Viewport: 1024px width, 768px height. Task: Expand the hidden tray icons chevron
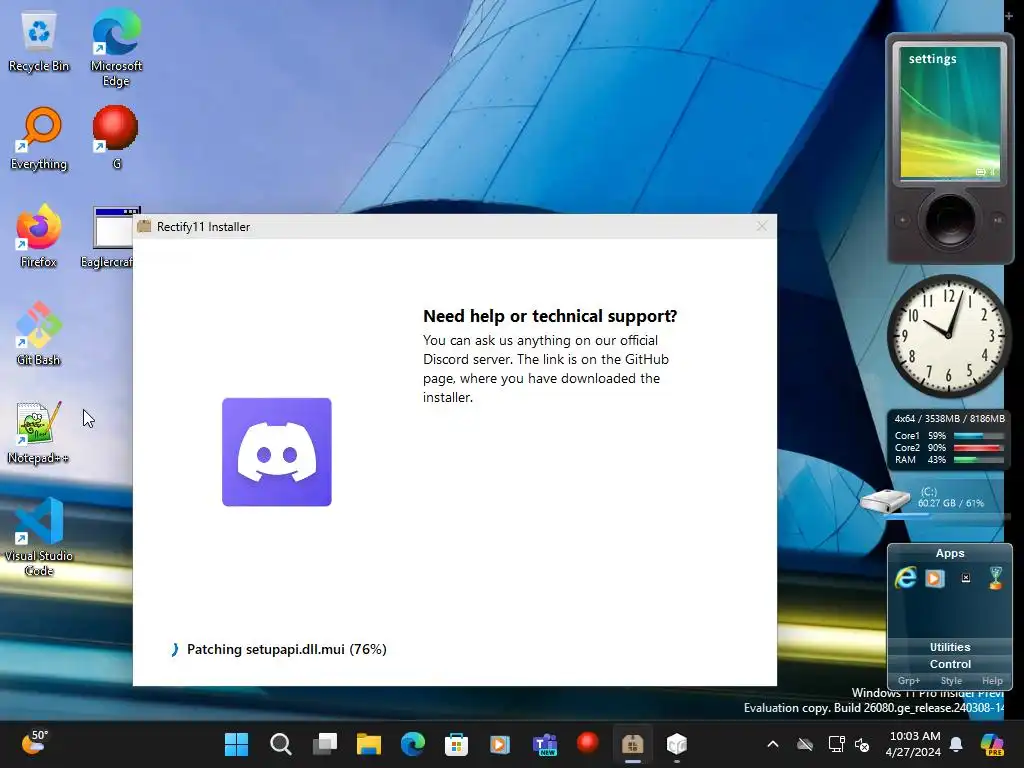pos(773,744)
